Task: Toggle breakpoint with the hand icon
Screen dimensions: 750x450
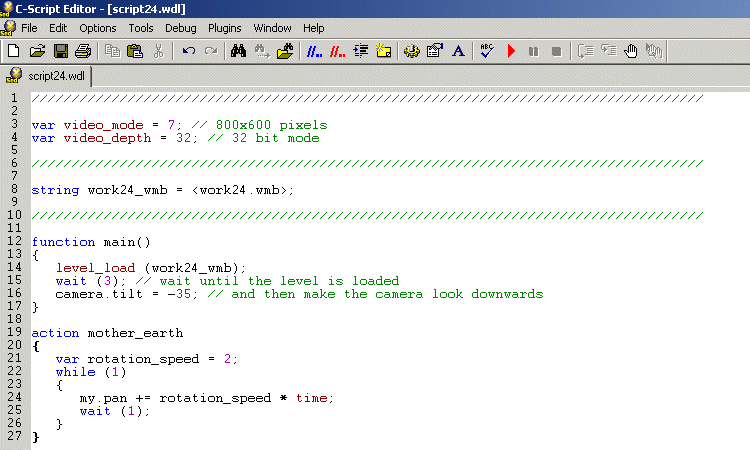Action: coord(631,51)
